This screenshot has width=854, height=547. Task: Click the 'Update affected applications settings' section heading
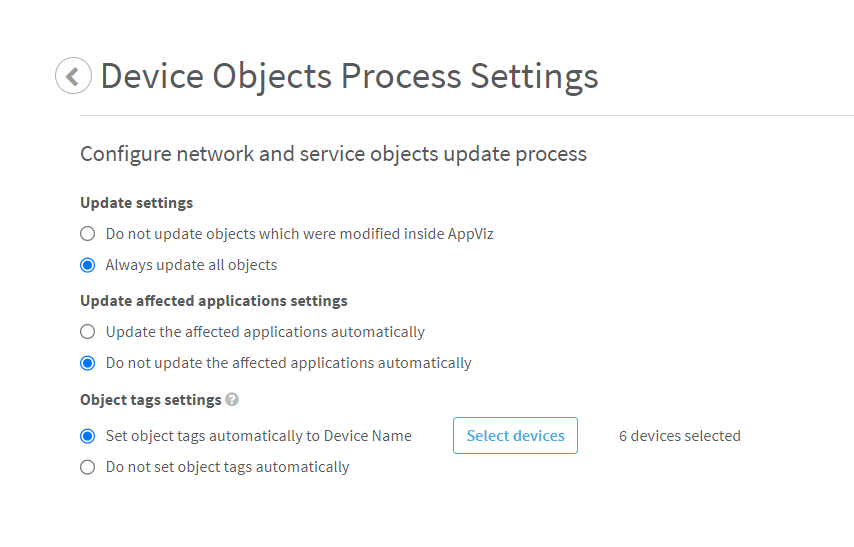[213, 301]
